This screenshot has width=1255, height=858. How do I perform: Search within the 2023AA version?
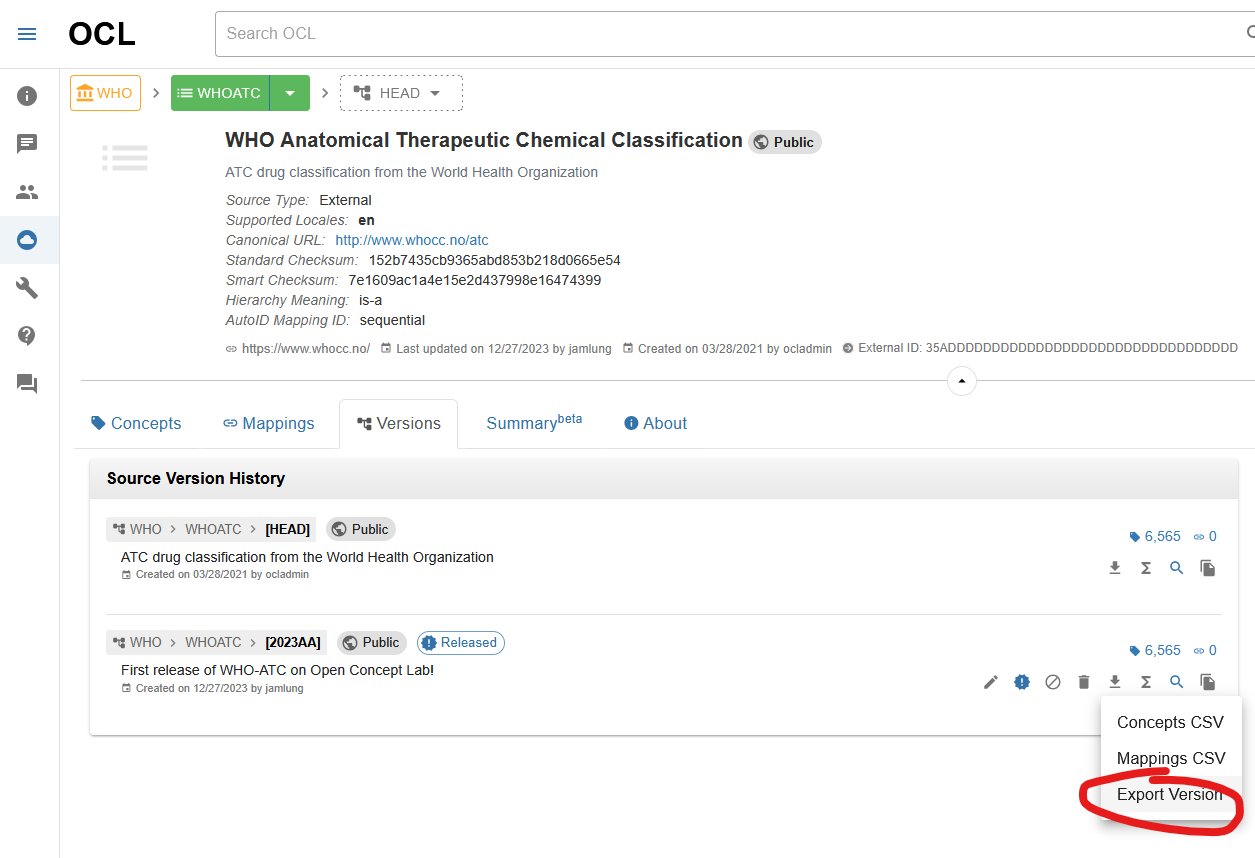click(1177, 682)
